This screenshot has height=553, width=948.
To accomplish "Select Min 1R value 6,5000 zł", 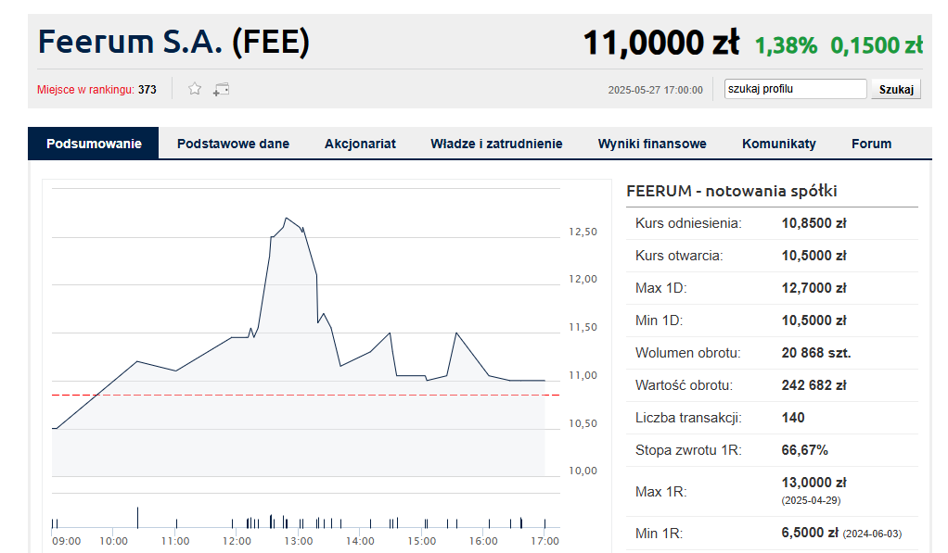I will pyautogui.click(x=810, y=532).
